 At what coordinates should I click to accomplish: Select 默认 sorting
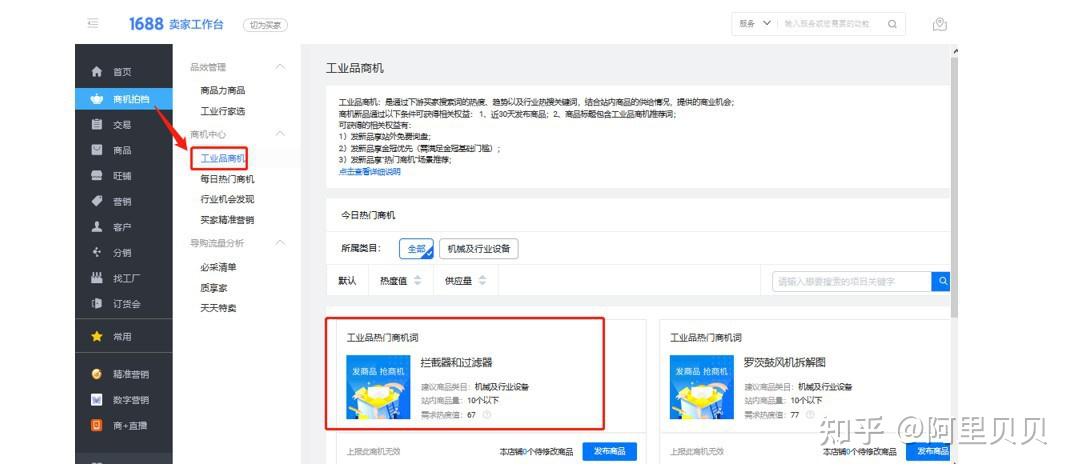(x=348, y=281)
